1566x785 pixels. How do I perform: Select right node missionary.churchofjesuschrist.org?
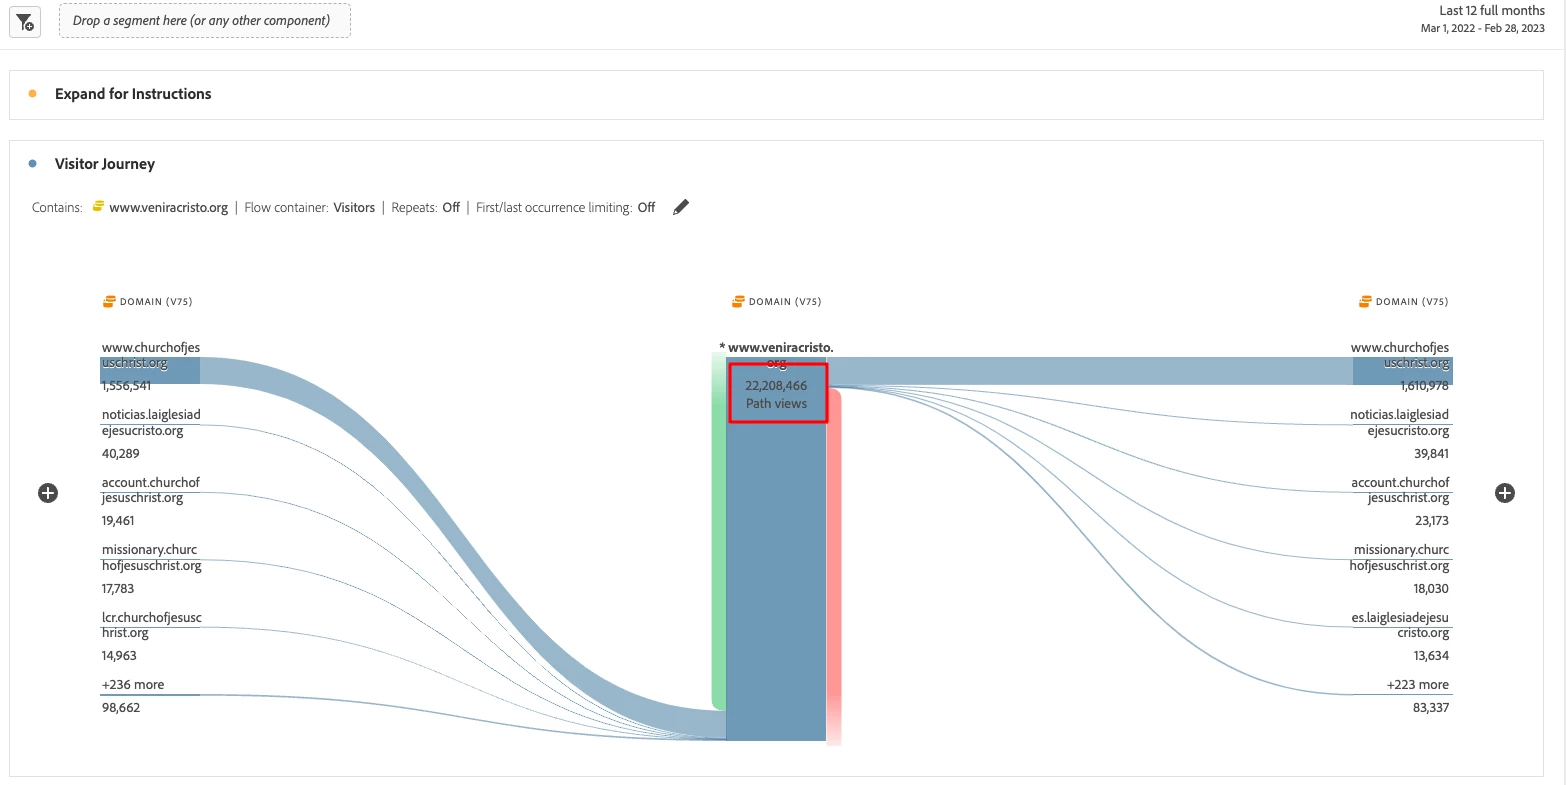click(1399, 558)
